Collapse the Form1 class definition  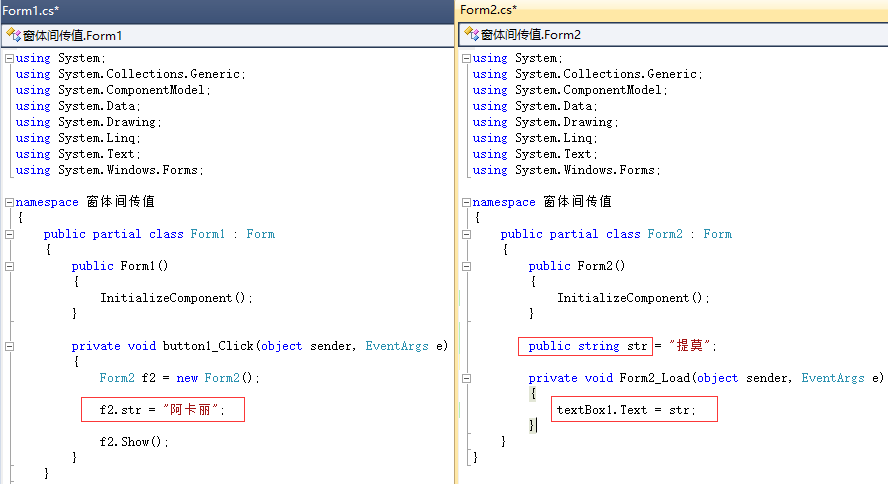9,234
